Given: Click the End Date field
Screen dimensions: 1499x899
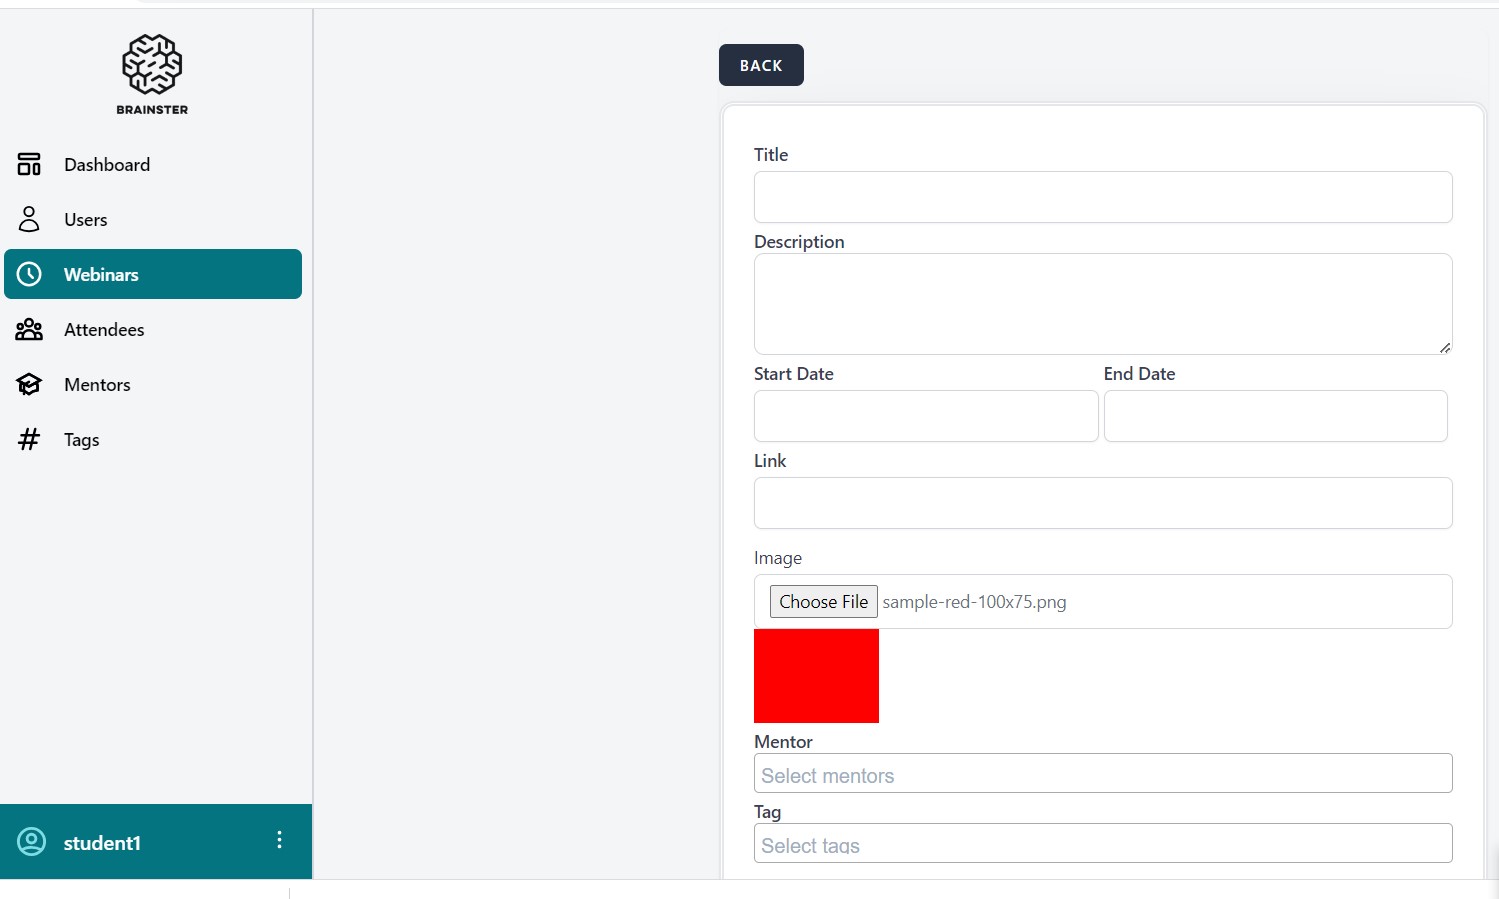Looking at the screenshot, I should 1275,416.
